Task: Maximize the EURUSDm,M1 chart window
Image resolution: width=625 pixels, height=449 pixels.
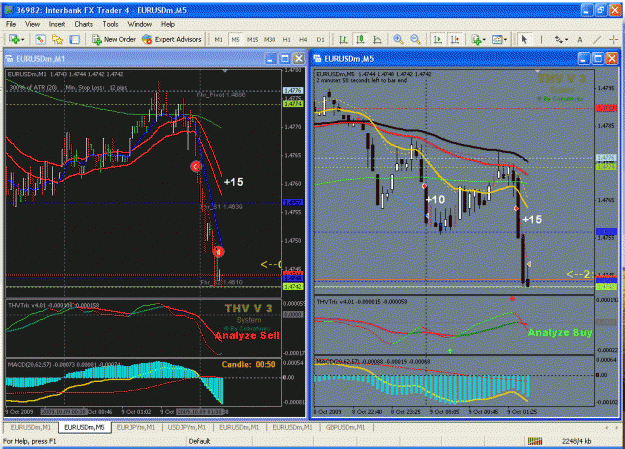Action: pyautogui.click(x=285, y=59)
